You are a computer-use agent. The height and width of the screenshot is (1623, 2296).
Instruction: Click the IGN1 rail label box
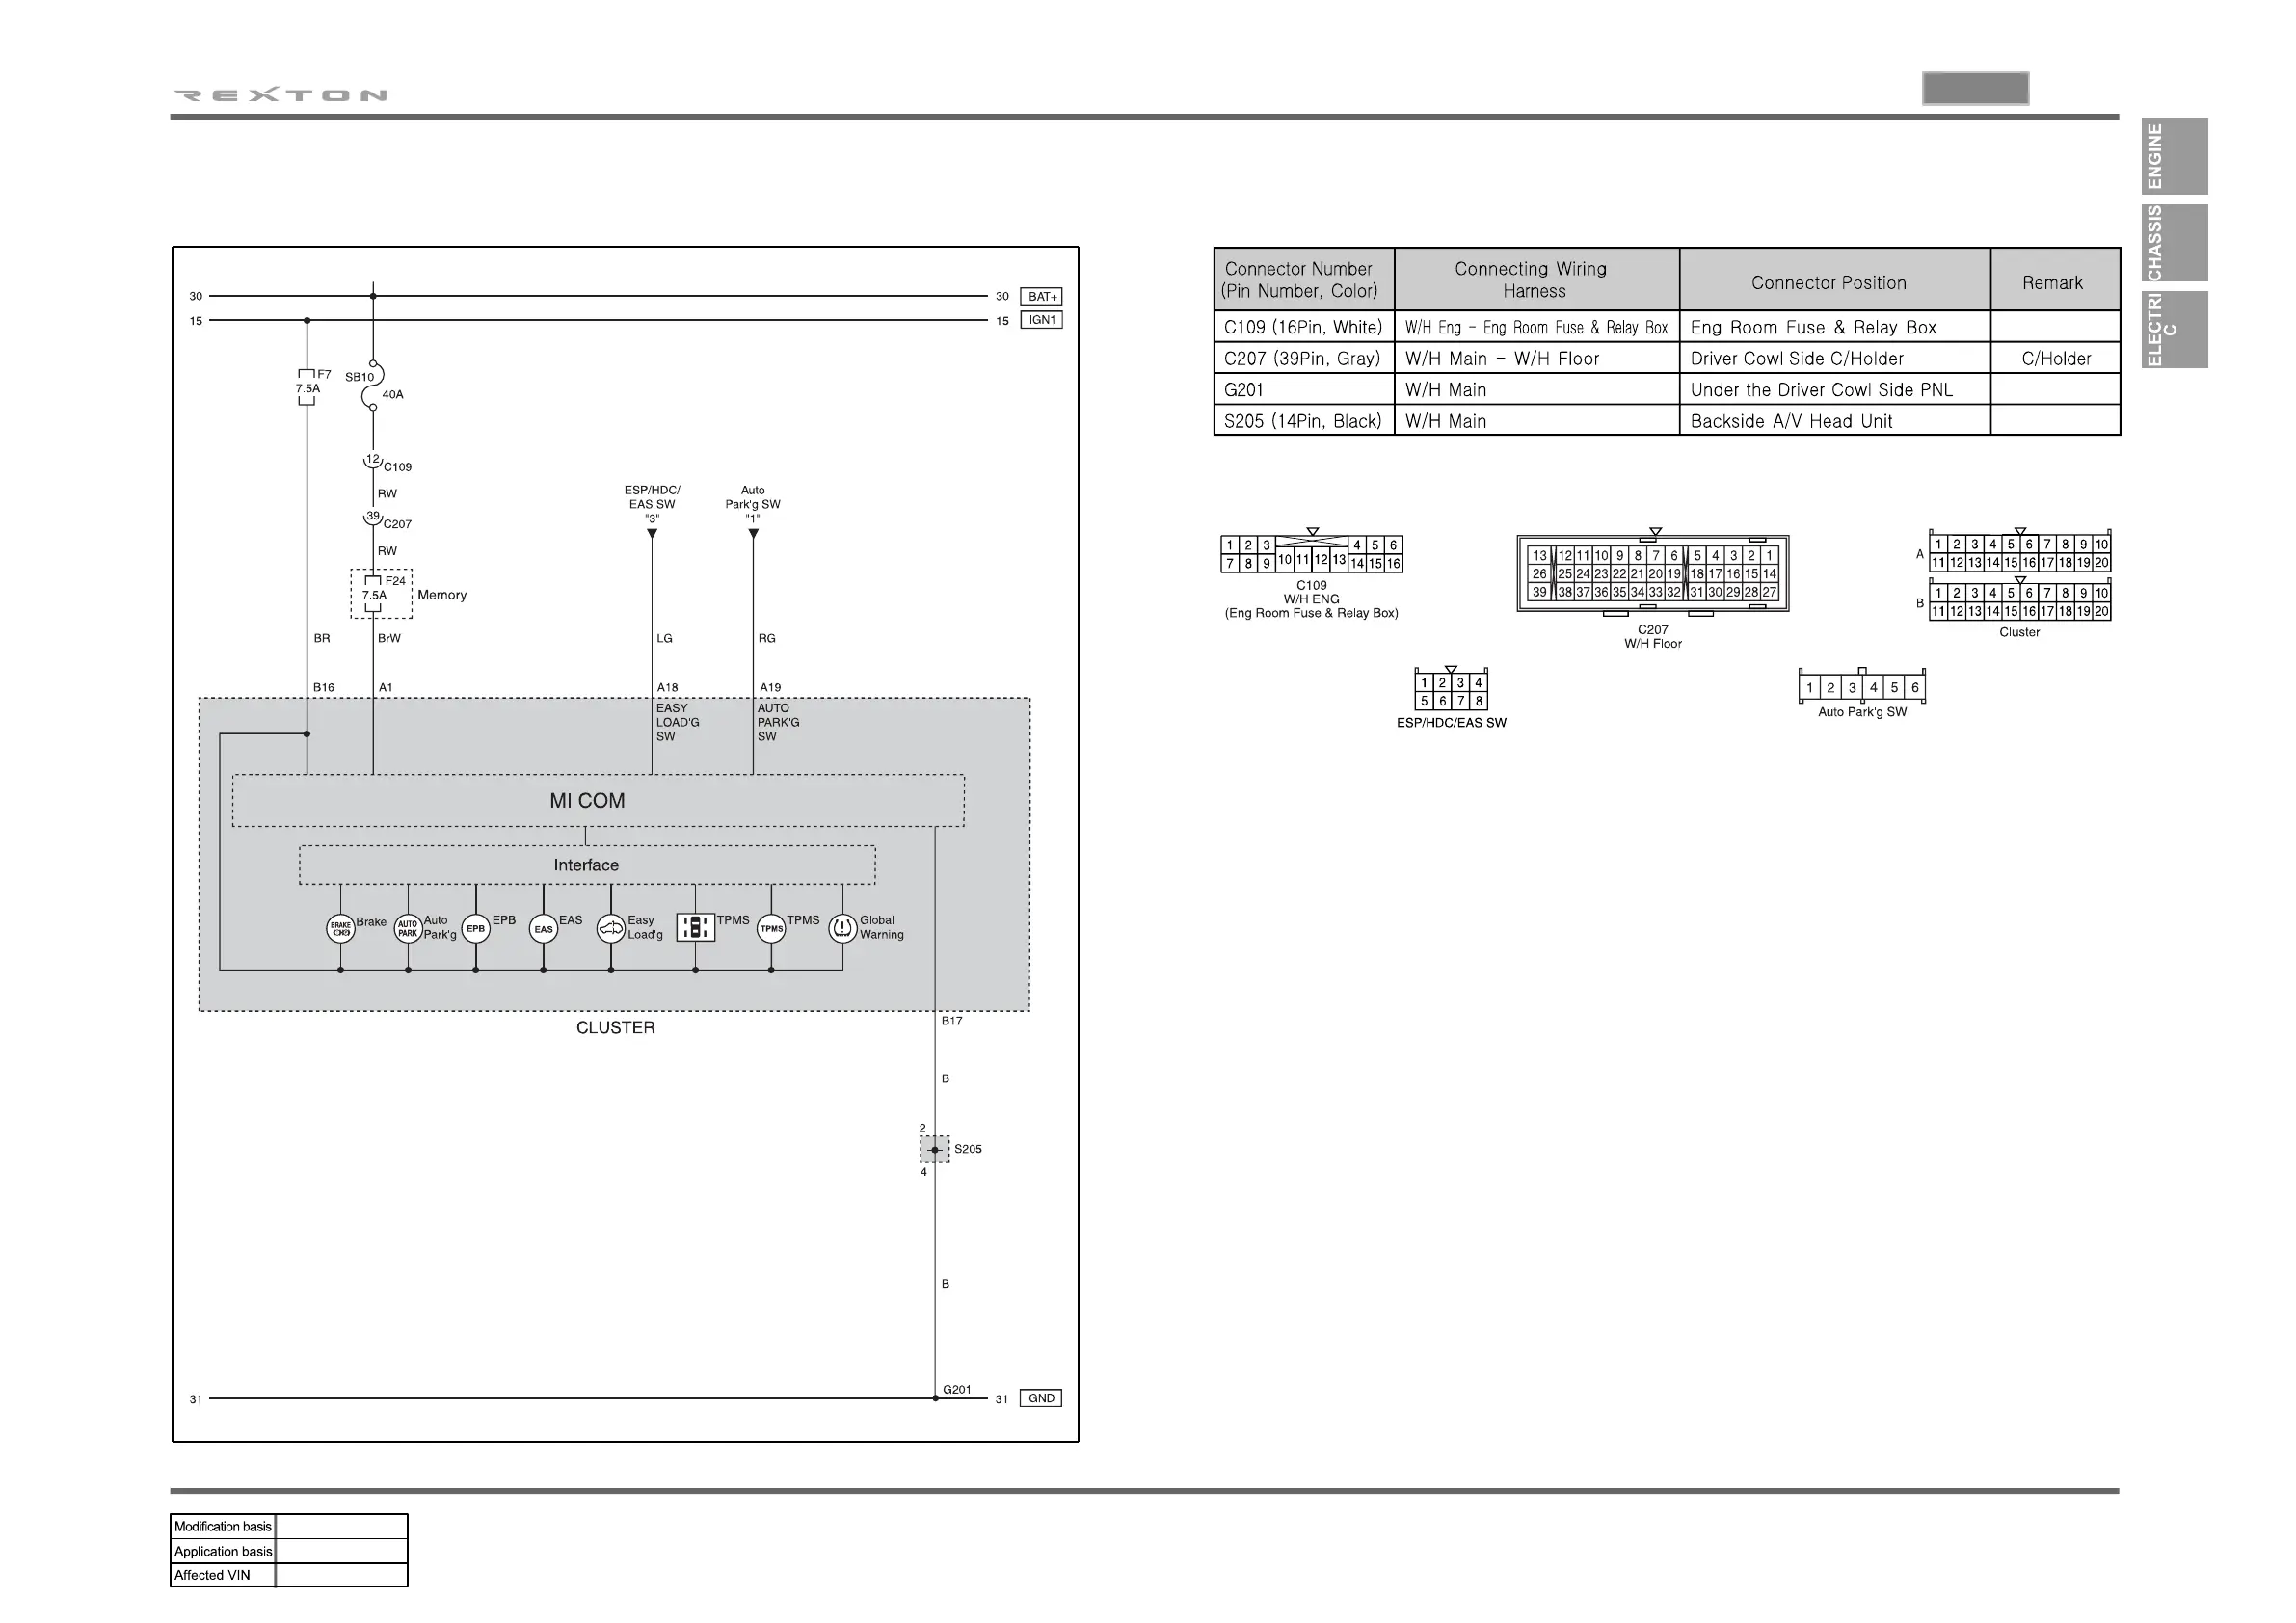pyautogui.click(x=1041, y=320)
